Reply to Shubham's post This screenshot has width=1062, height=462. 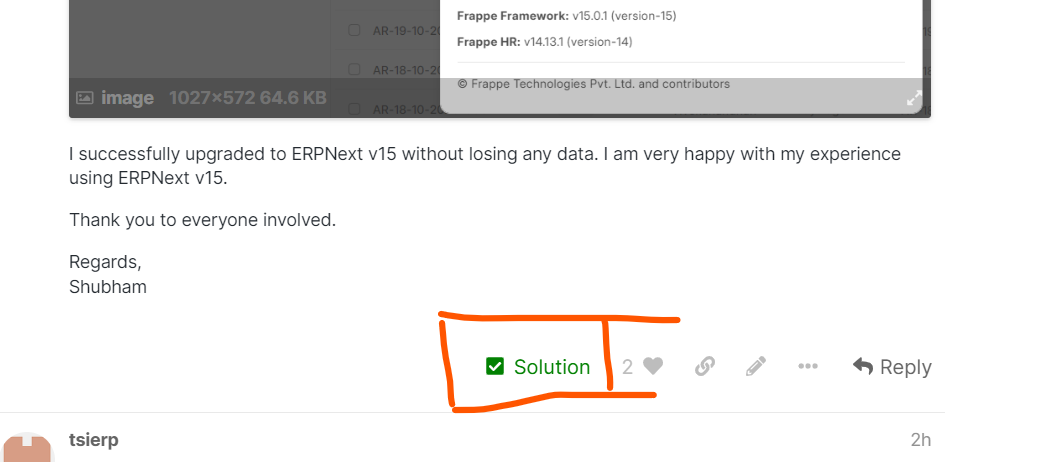click(x=892, y=367)
